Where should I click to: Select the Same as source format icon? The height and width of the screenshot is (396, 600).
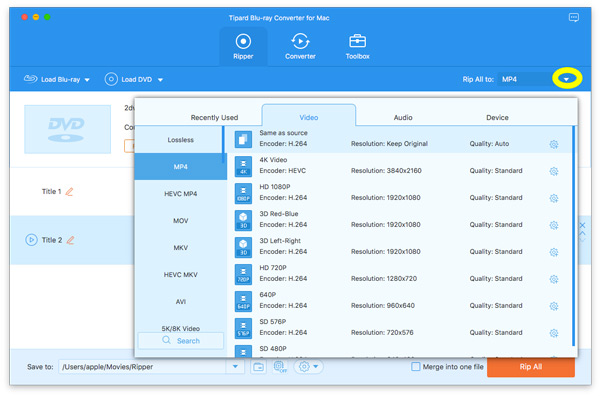243,139
